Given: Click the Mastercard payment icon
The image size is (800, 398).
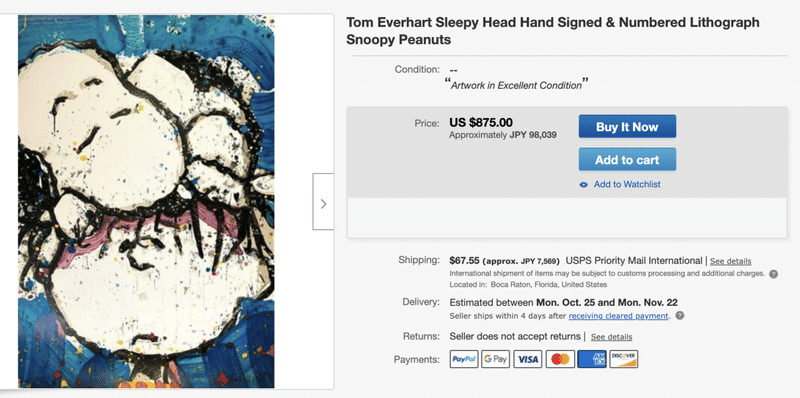Looking at the screenshot, I should 560,359.
